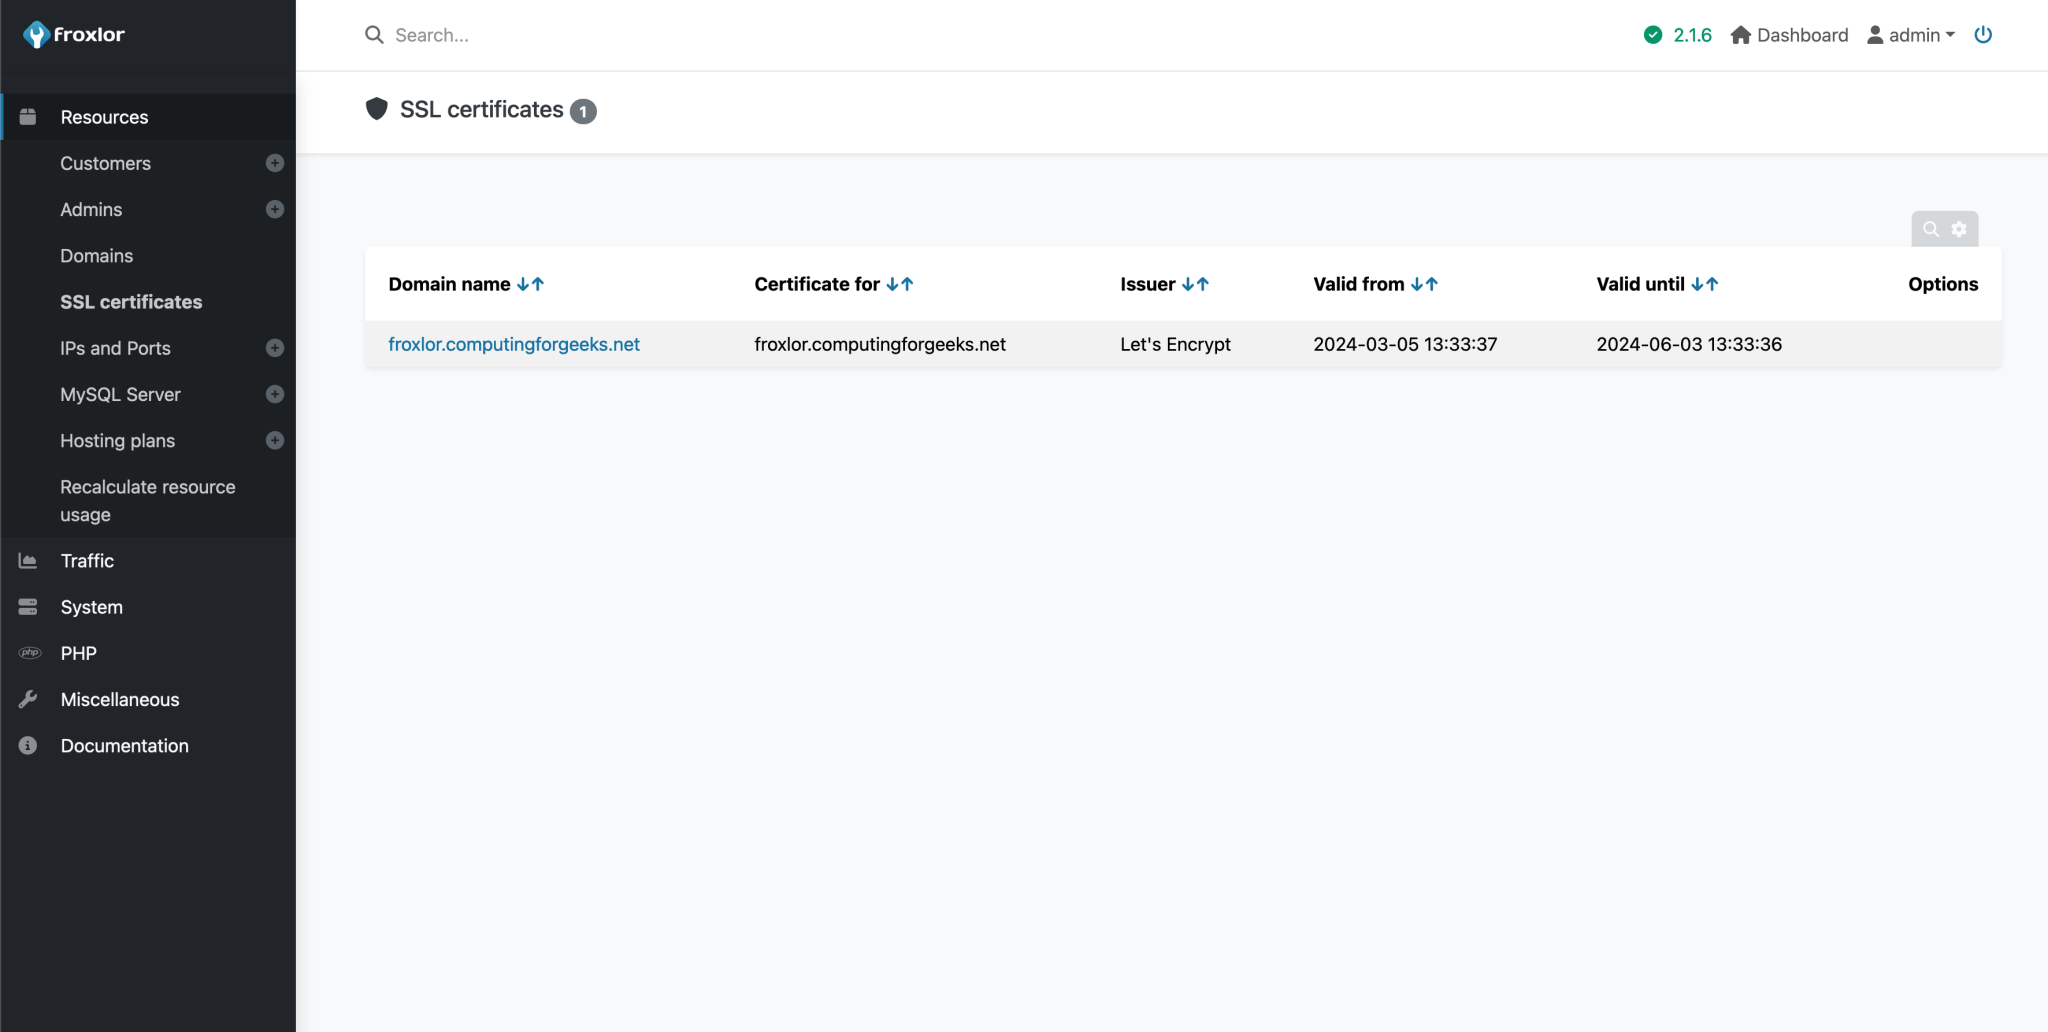
Task: Switch to SSL certificates section
Action: (130, 301)
